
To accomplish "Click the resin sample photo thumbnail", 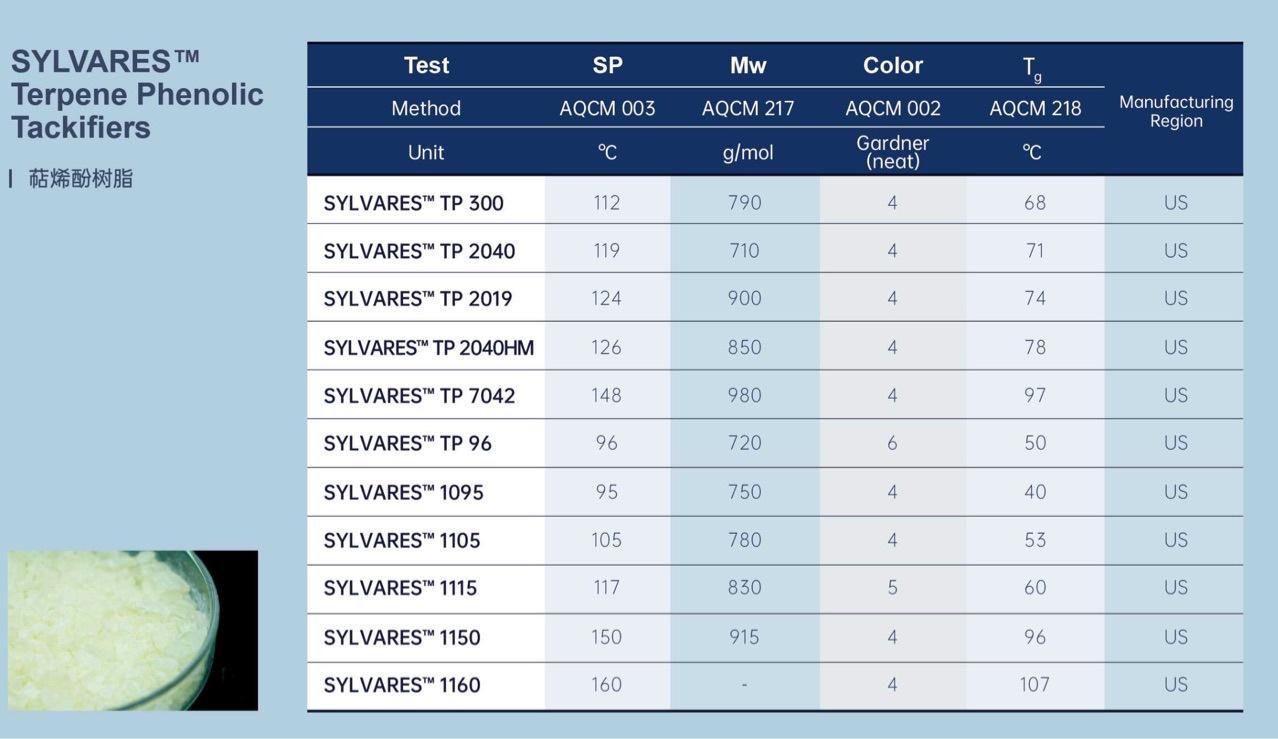I will pos(133,630).
